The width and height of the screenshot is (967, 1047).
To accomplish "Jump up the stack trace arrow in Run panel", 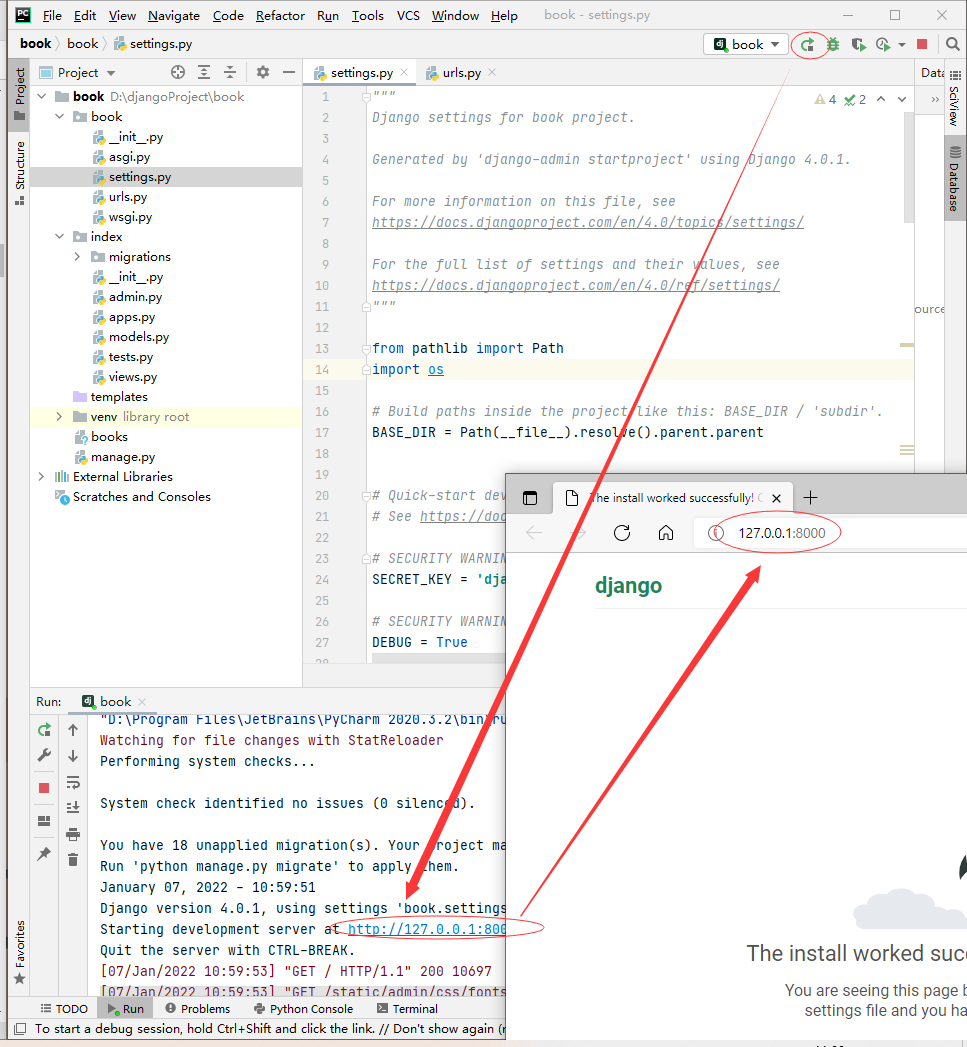I will 73,730.
